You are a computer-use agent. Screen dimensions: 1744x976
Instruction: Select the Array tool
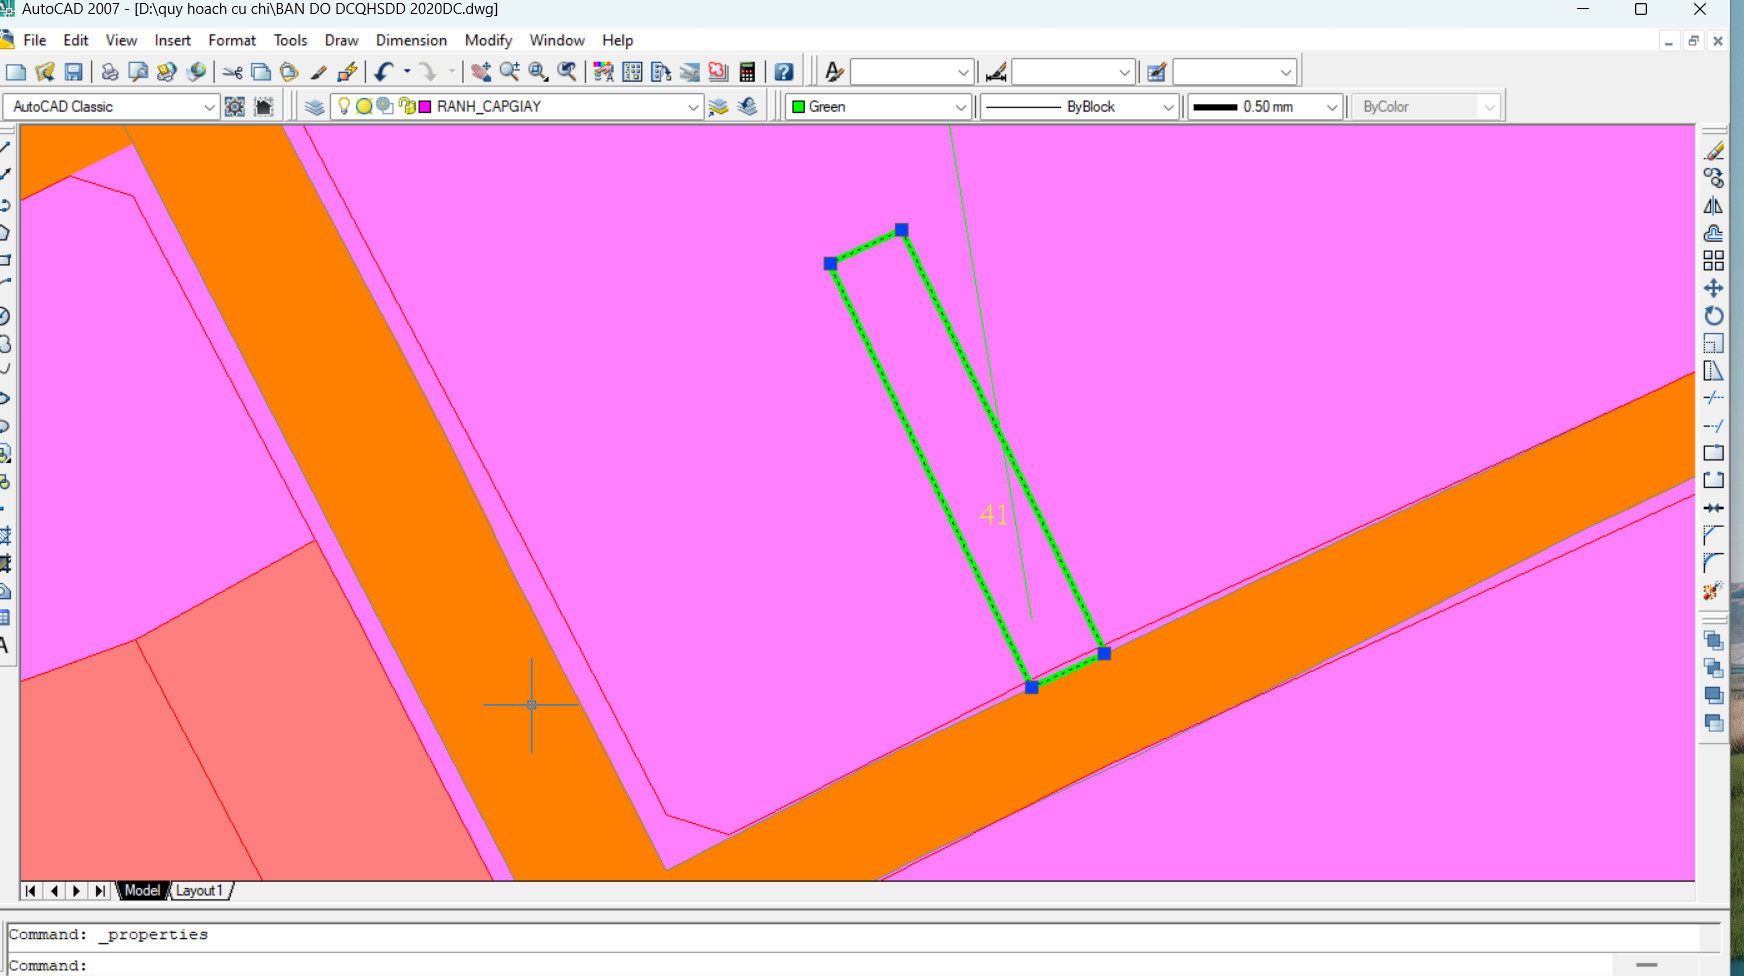click(1714, 261)
